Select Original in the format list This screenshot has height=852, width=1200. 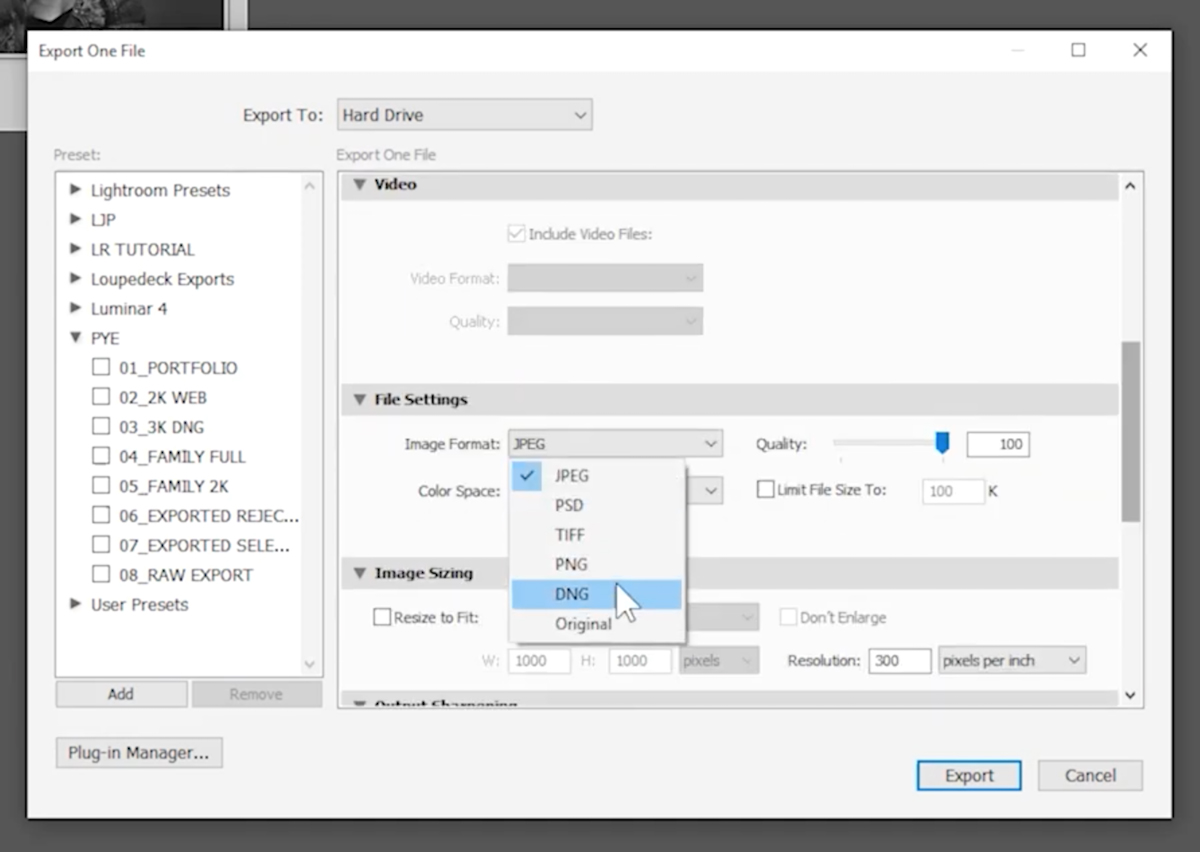[x=597, y=624]
